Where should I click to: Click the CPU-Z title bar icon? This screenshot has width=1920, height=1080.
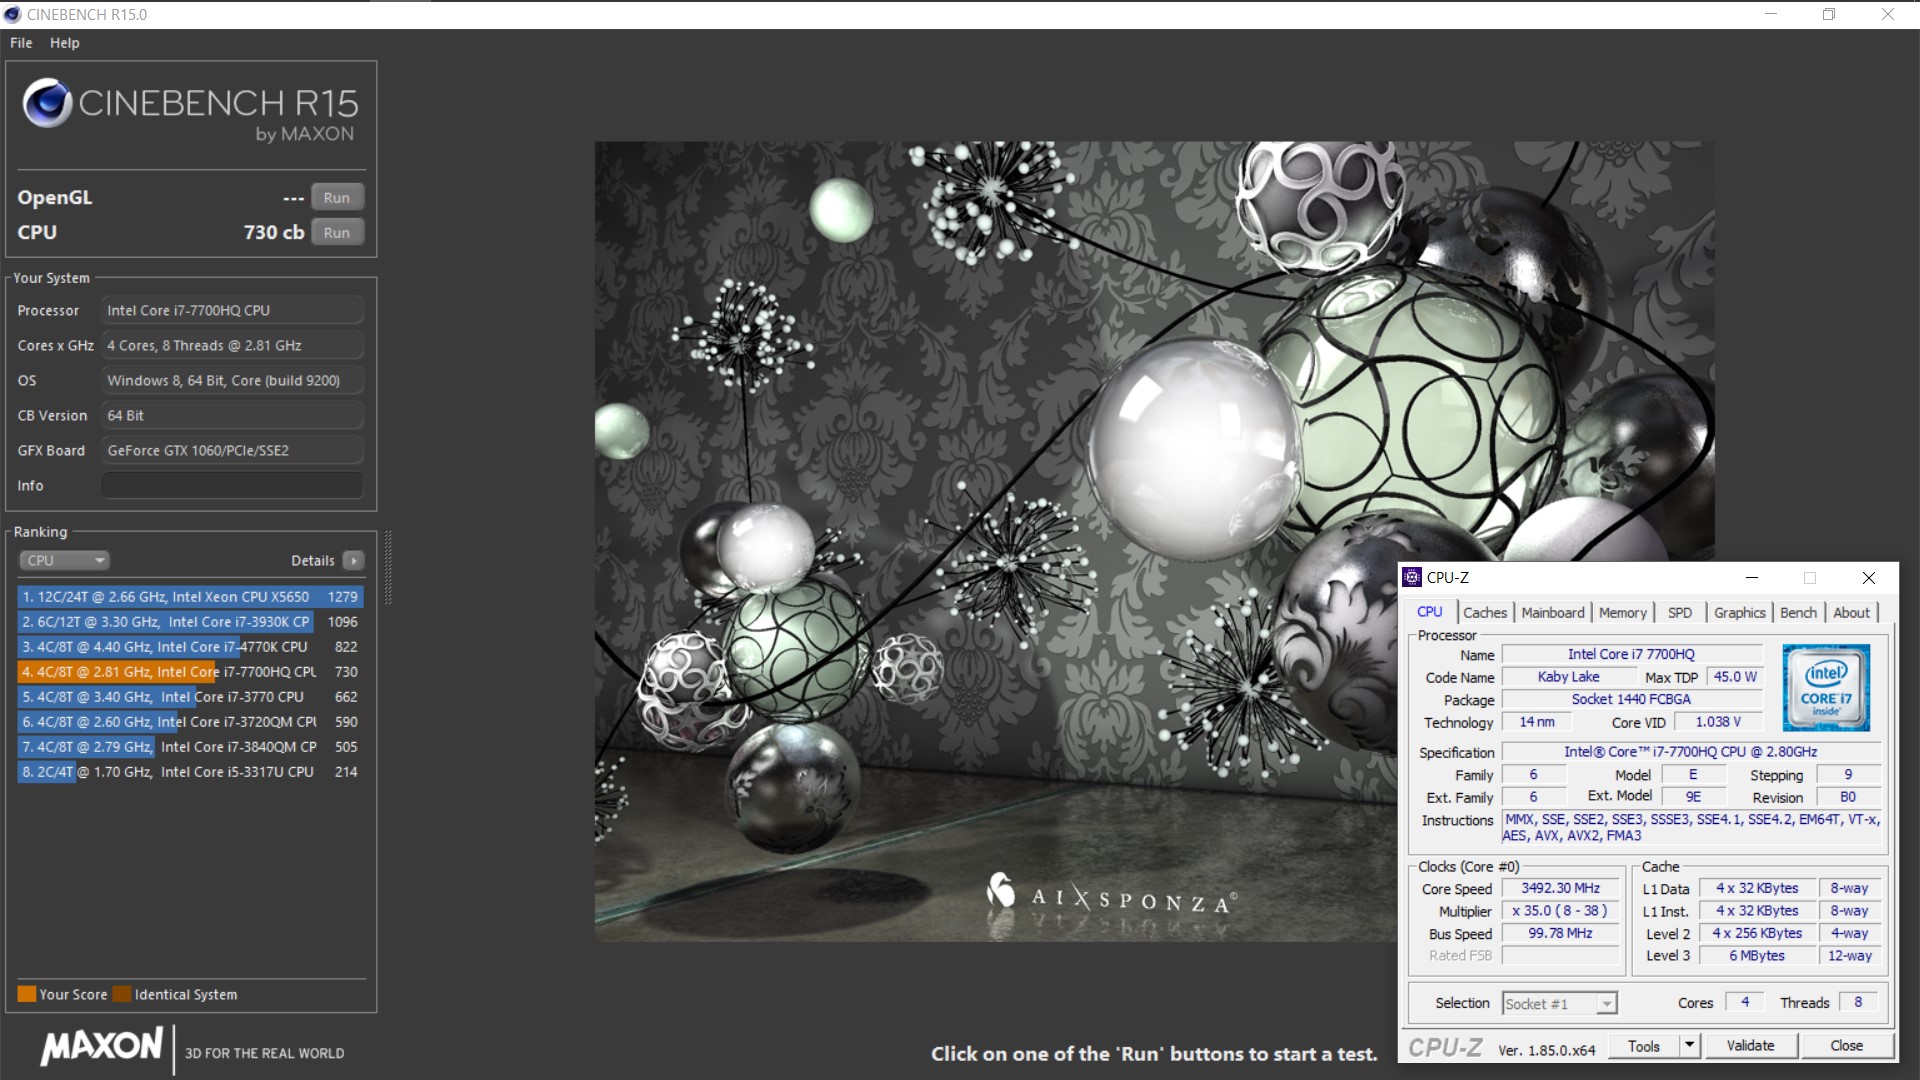pyautogui.click(x=1412, y=577)
